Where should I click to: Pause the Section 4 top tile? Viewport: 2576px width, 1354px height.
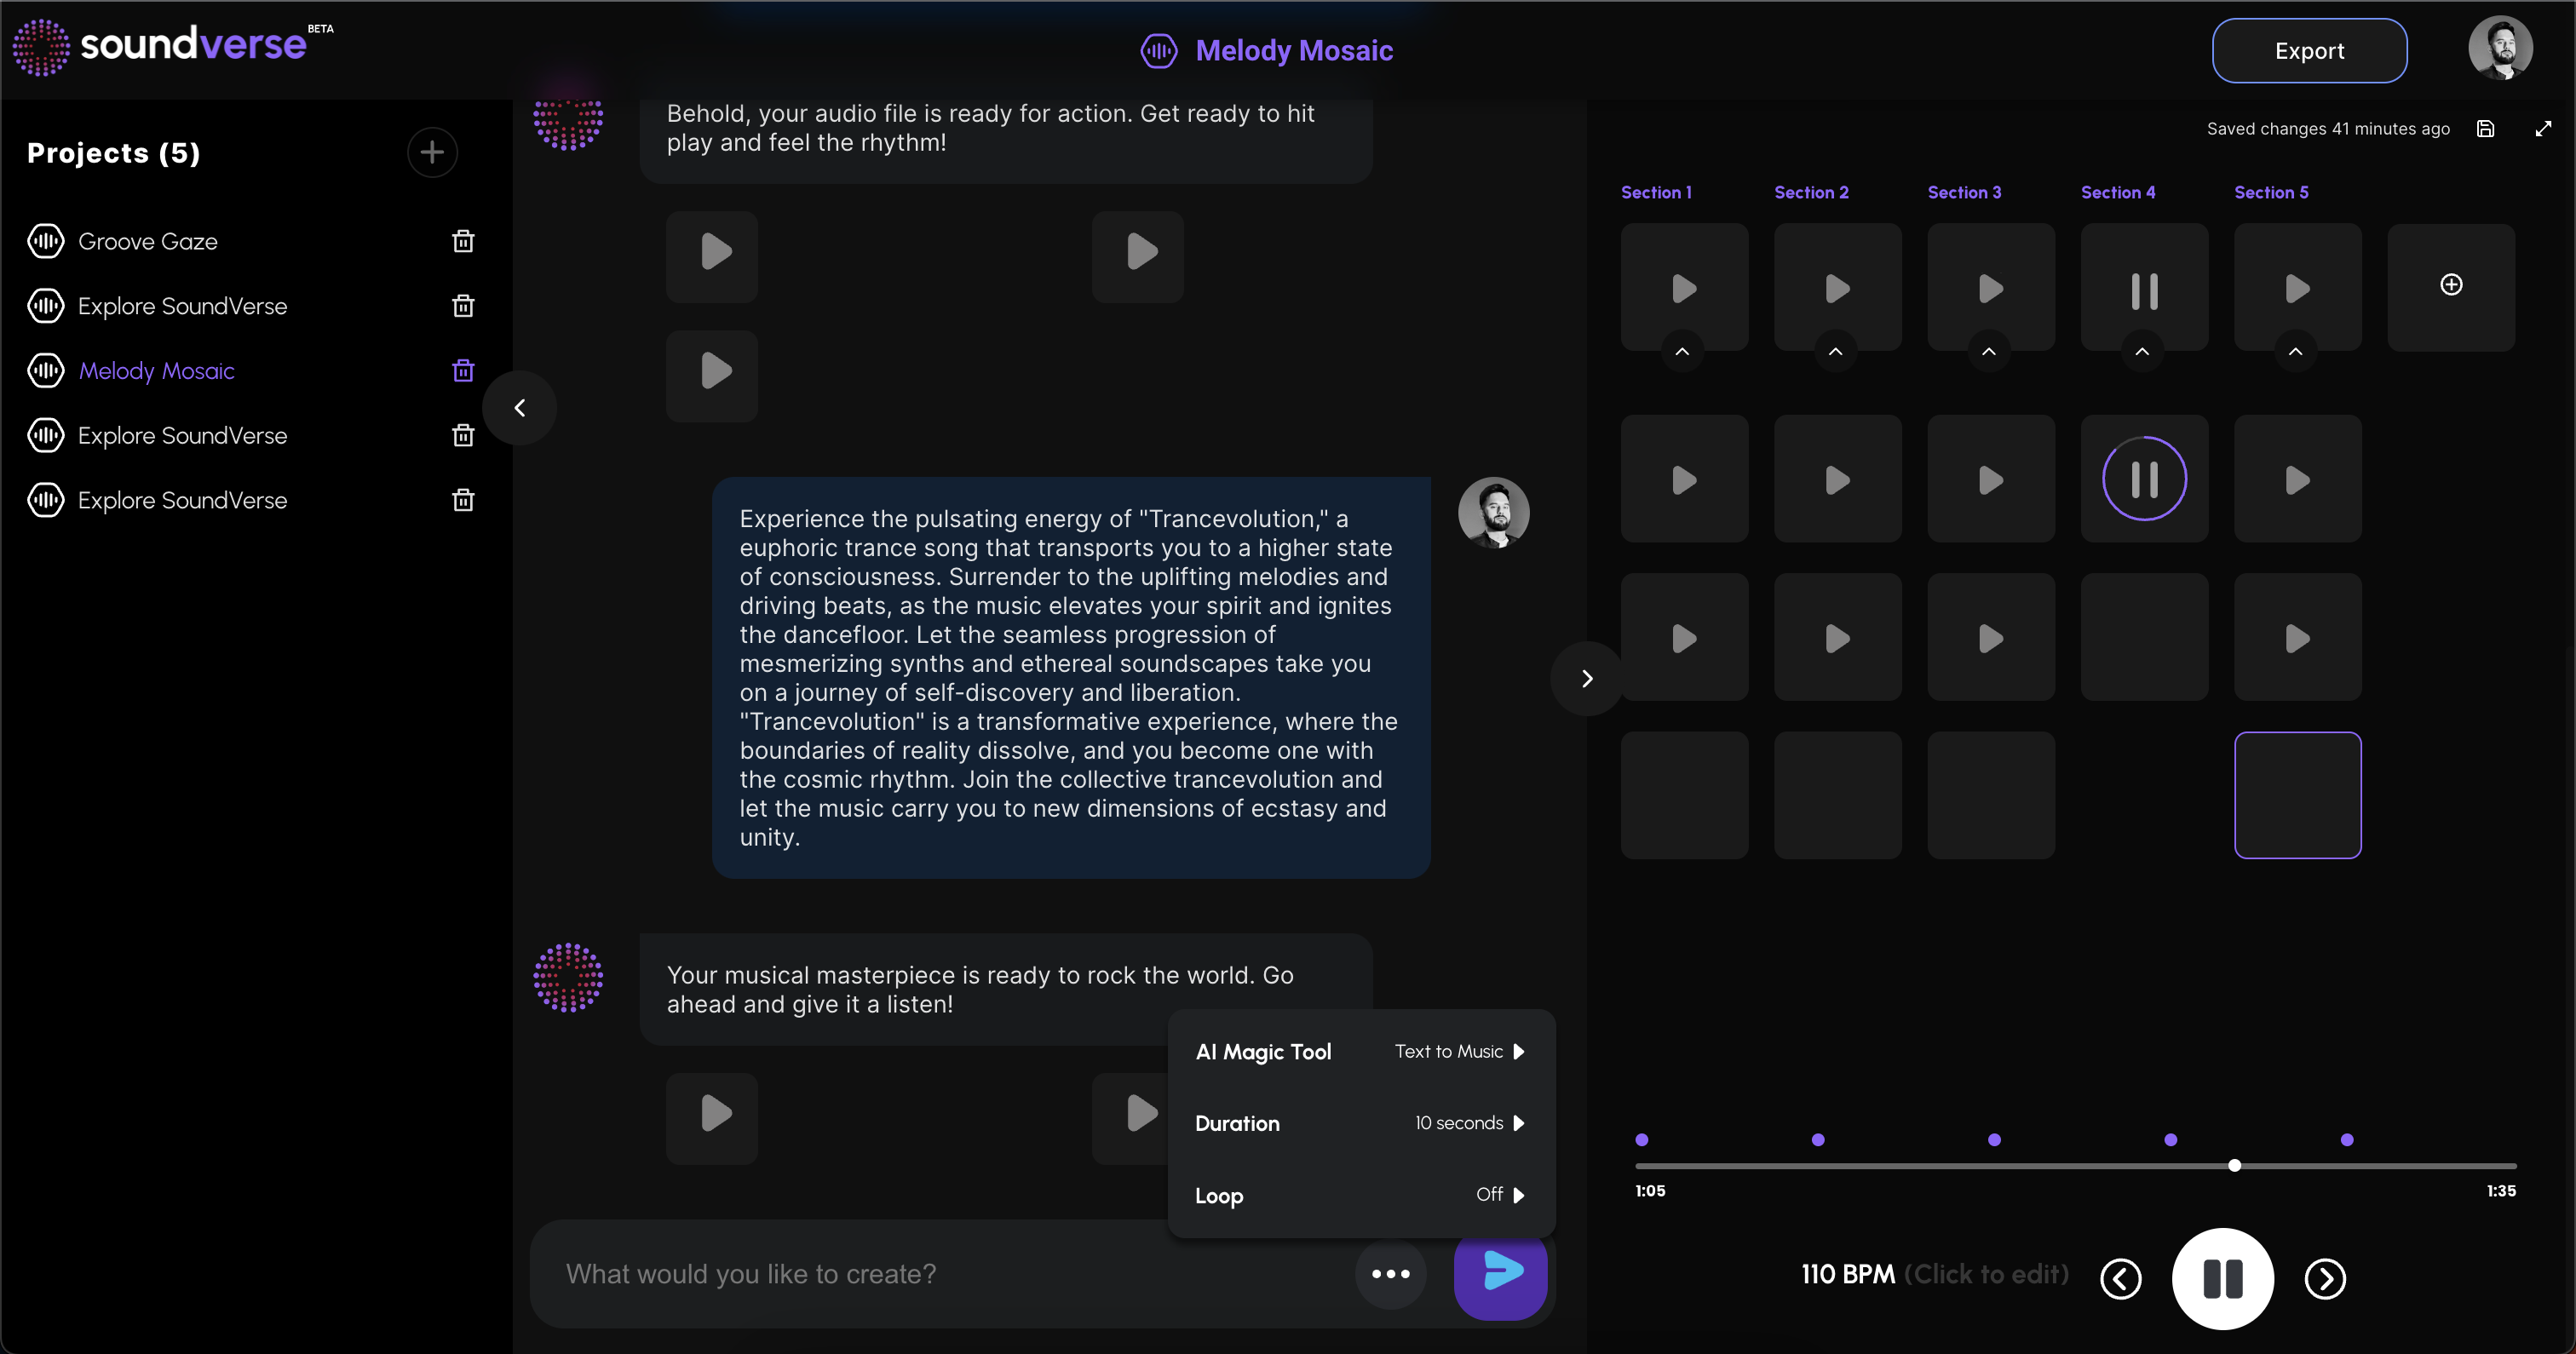point(2144,289)
